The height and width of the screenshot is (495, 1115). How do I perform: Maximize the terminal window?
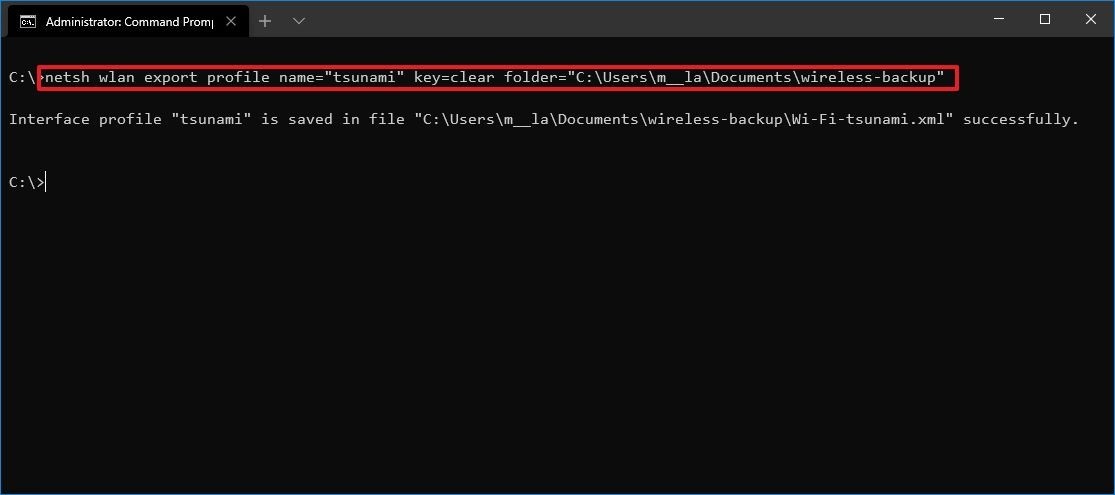click(x=1044, y=19)
